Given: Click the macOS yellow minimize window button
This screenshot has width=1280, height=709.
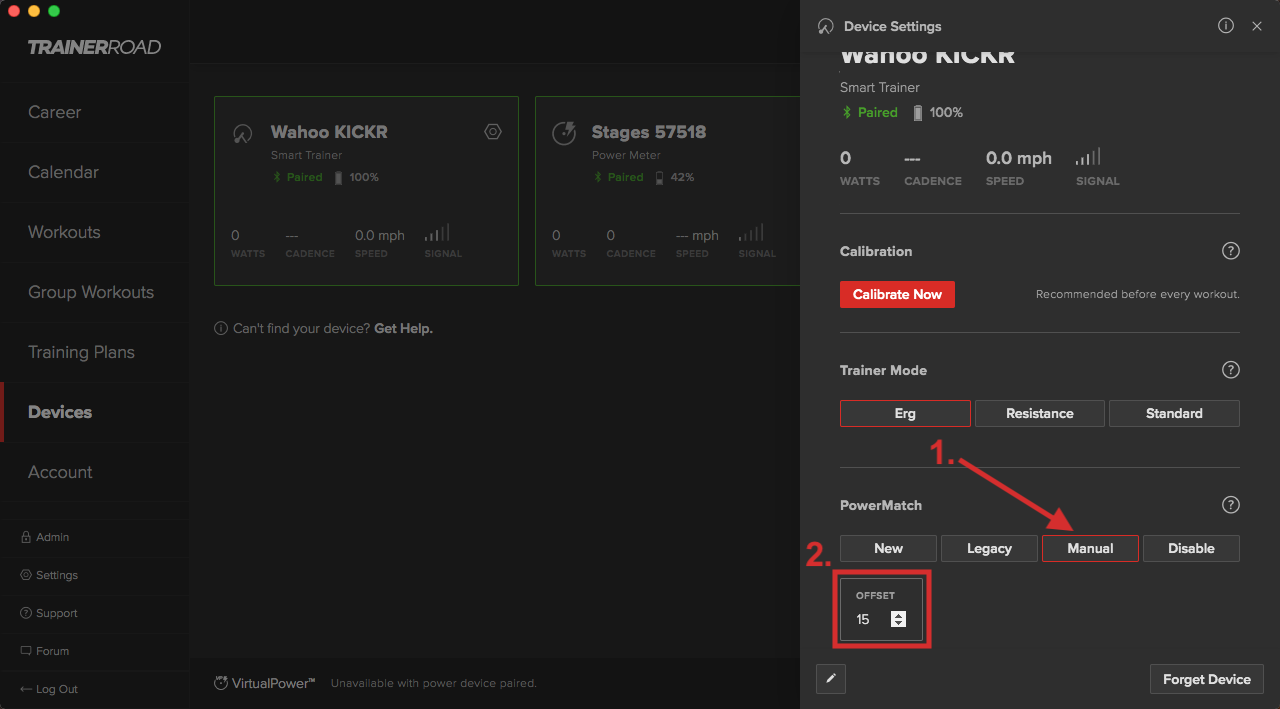Looking at the screenshot, I should pyautogui.click(x=34, y=11).
